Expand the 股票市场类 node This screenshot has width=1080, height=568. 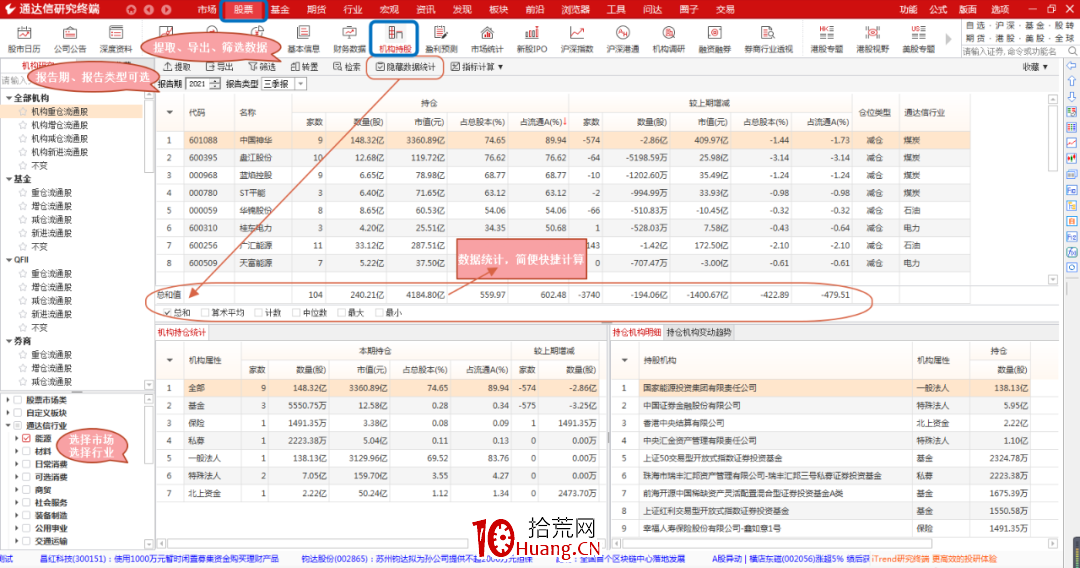tap(8, 399)
